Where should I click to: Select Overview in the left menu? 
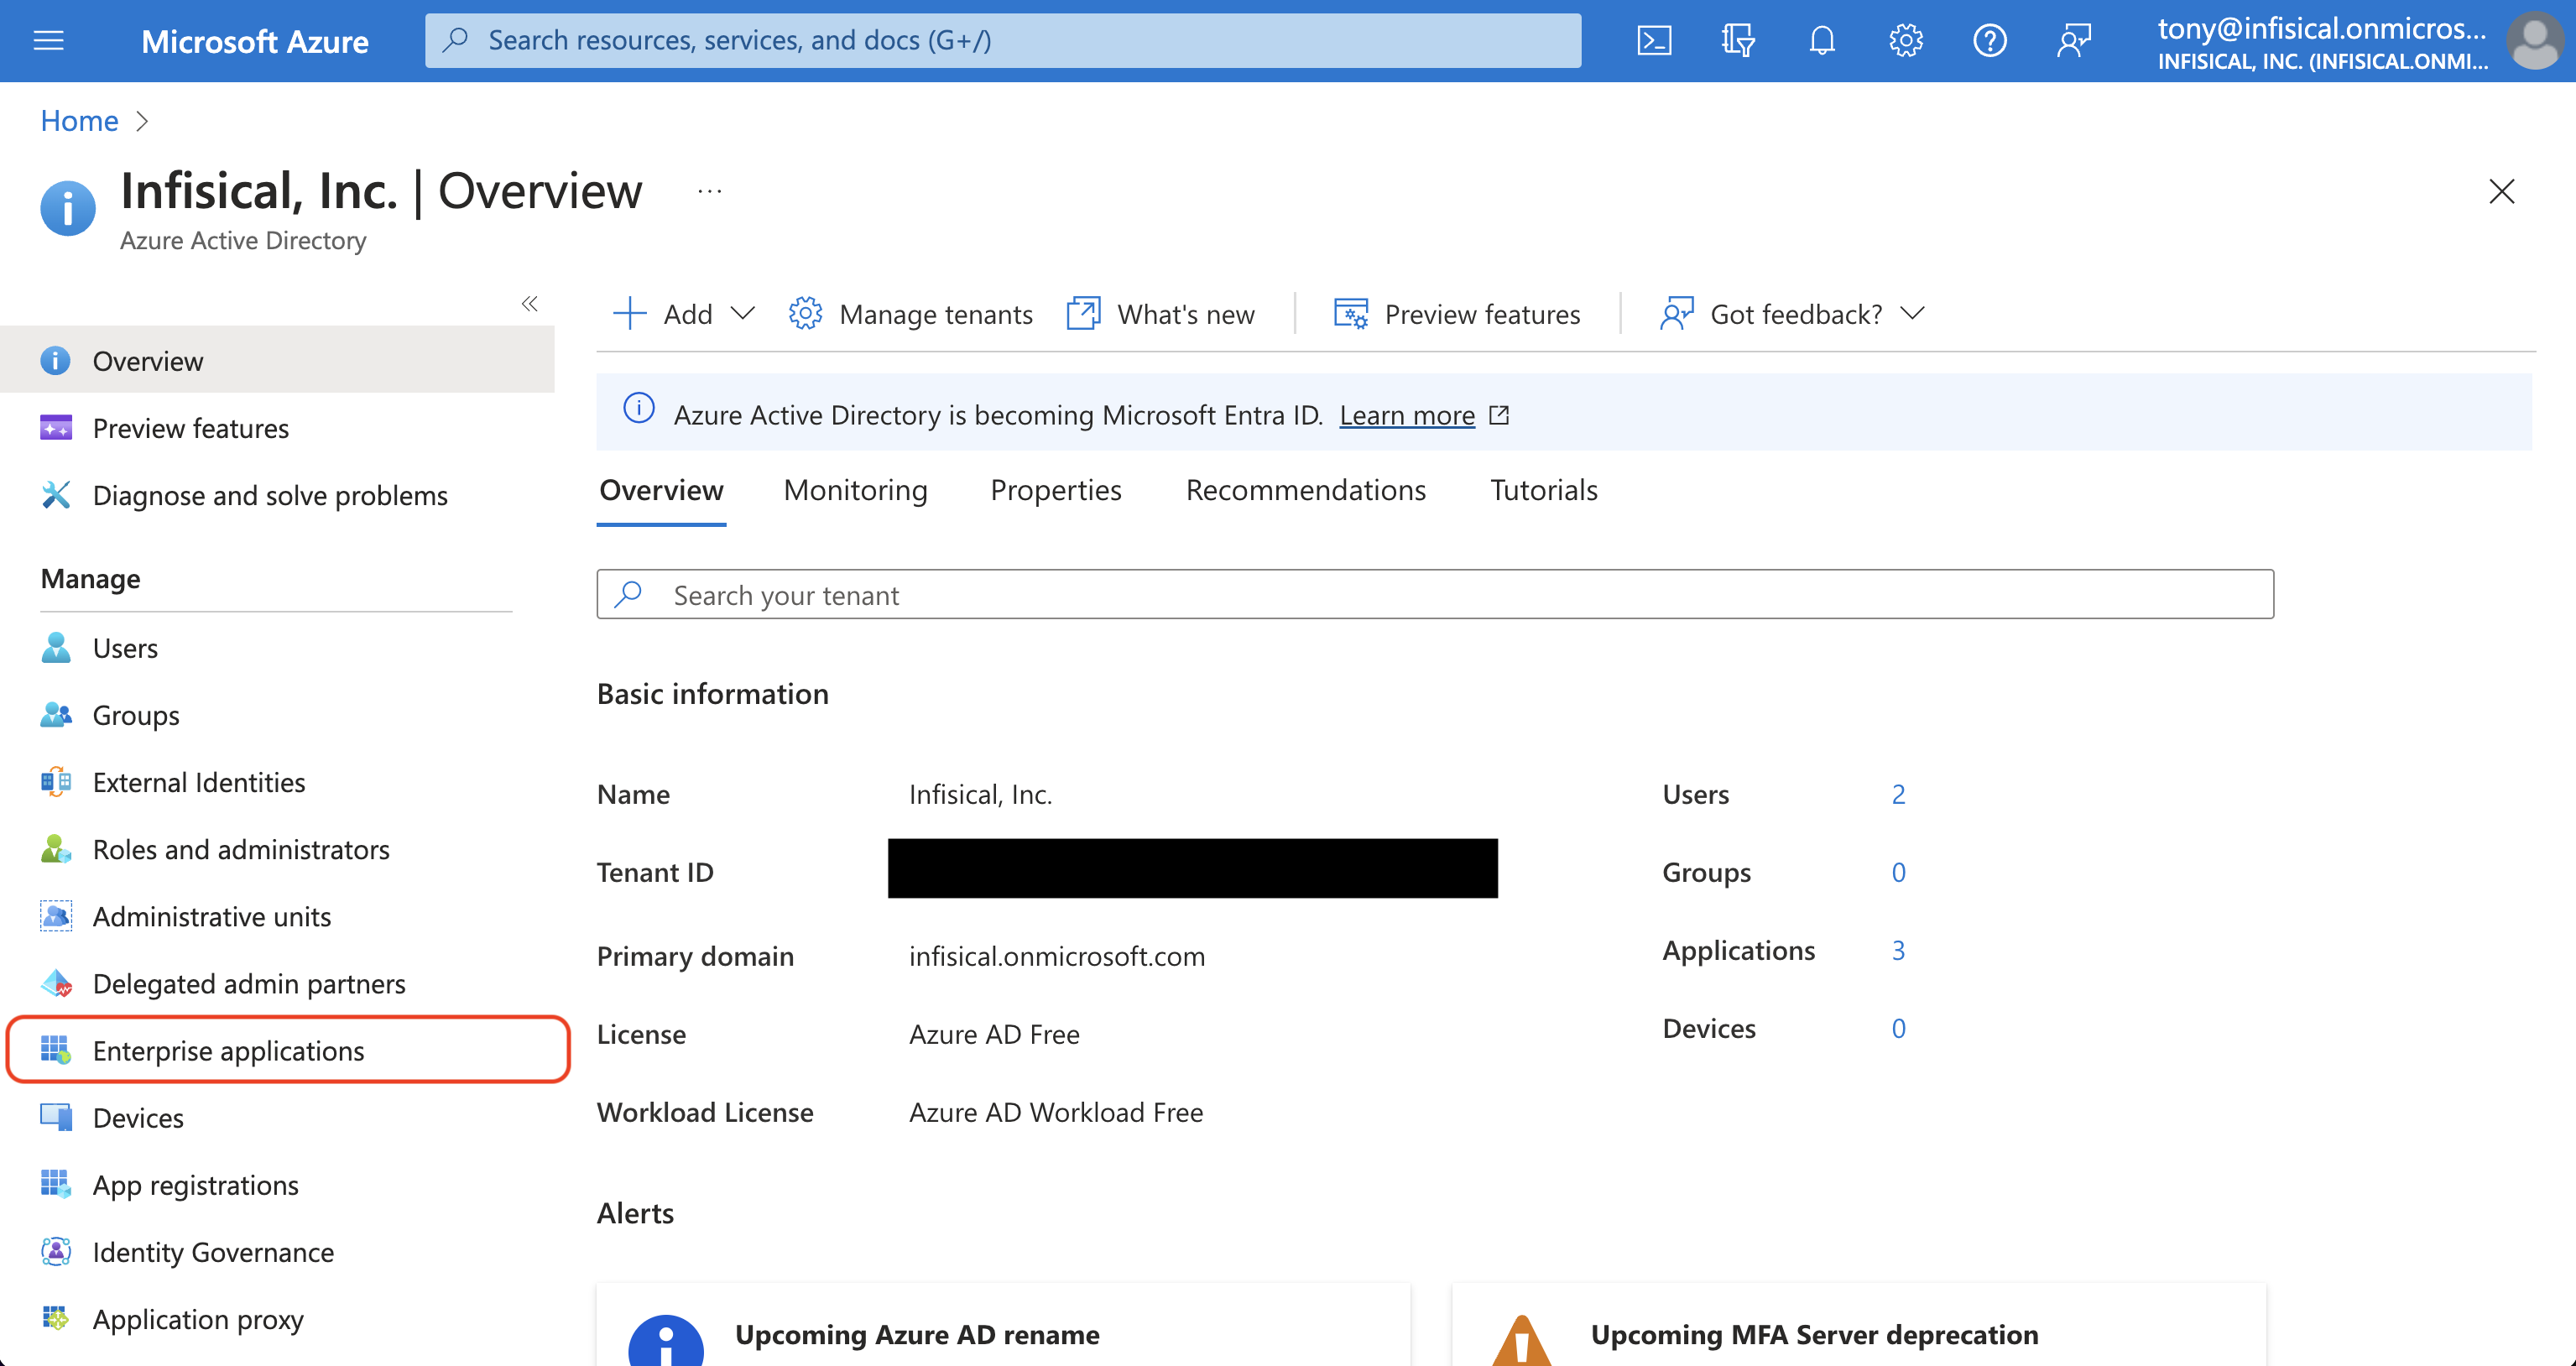(278, 361)
